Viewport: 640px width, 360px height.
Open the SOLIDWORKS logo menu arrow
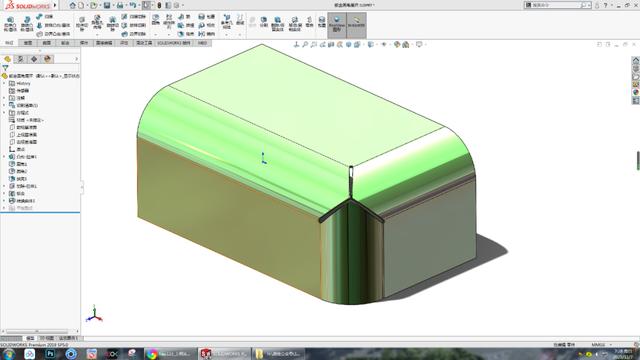[x=55, y=5]
